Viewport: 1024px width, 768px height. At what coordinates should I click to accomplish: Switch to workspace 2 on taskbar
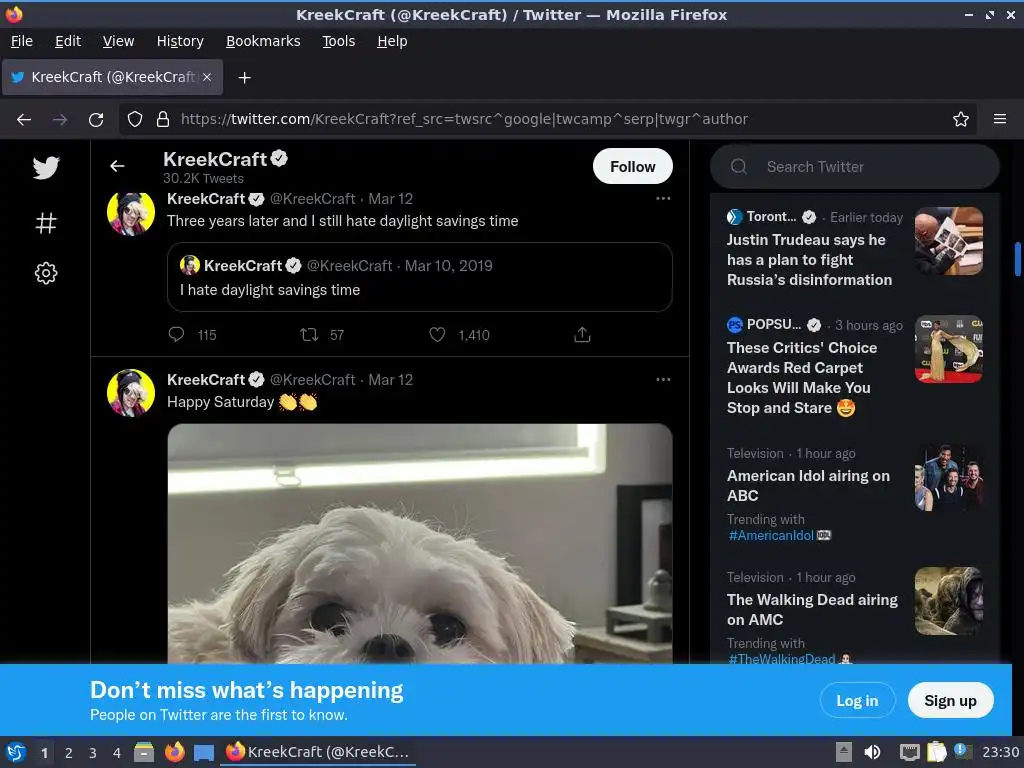(69, 753)
